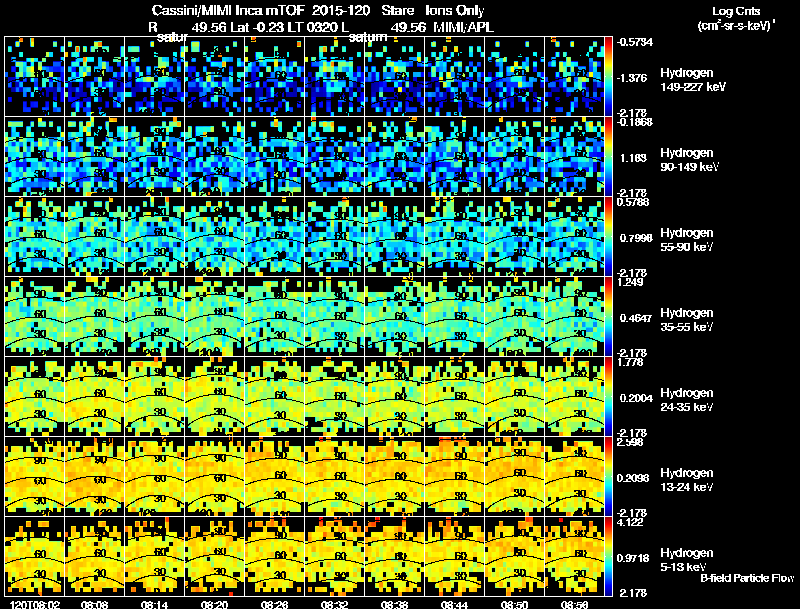This screenshot has height=609, width=800.
Task: Click the color bar beside Hydrogen 149-227 keV
Action: tap(608, 76)
